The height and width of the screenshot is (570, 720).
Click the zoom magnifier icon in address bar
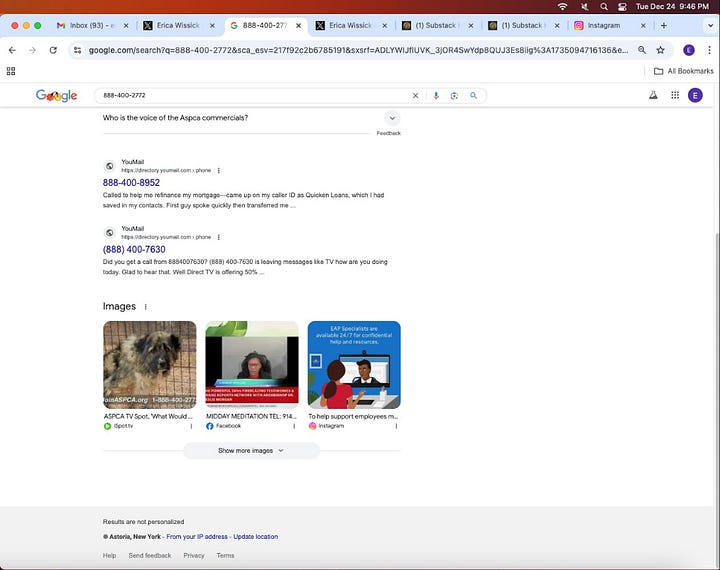[x=641, y=50]
